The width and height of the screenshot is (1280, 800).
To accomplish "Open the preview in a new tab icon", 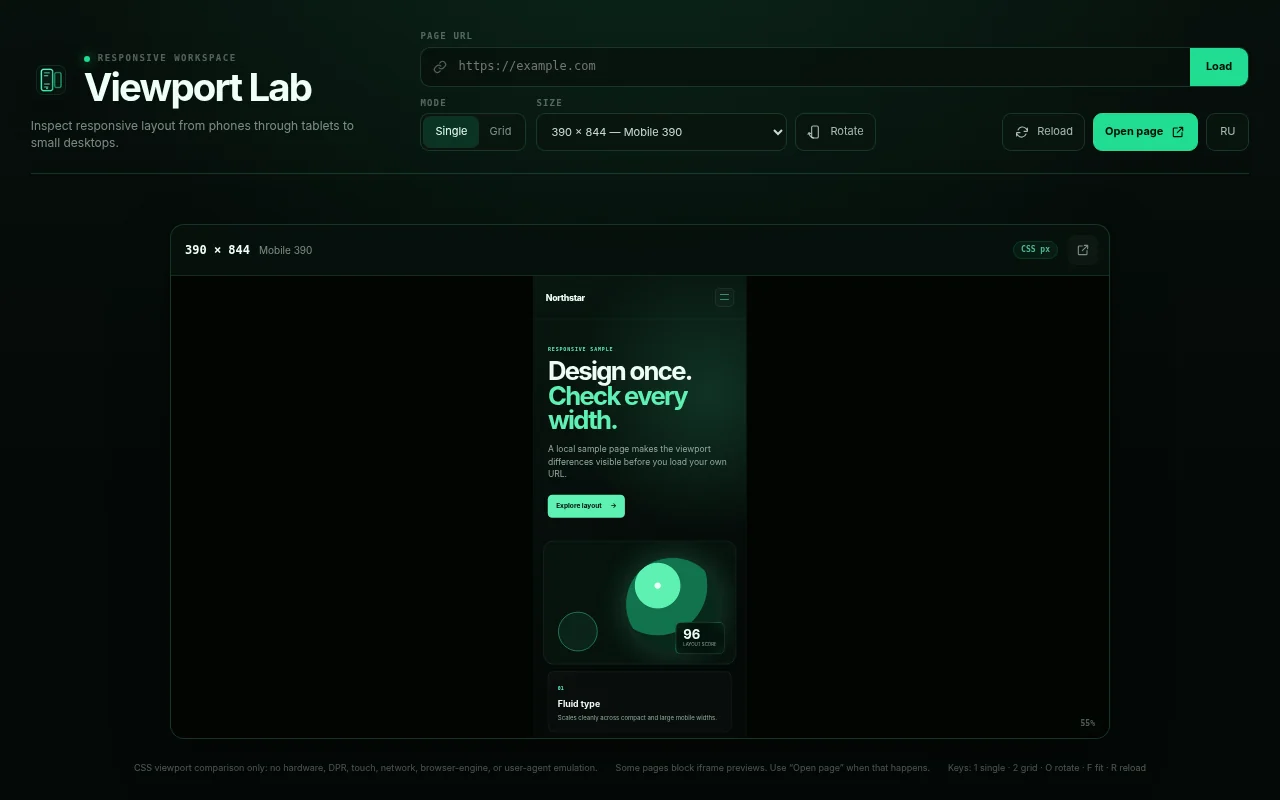I will point(1083,250).
